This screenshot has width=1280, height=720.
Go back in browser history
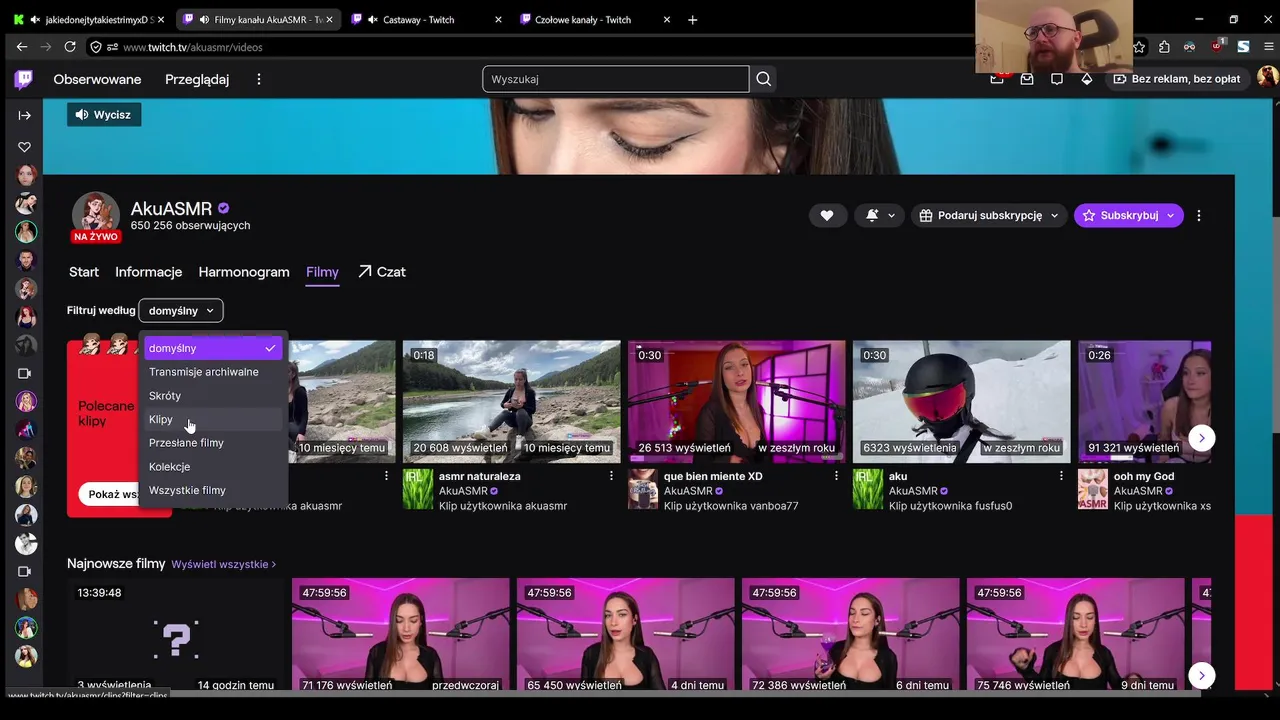pos(22,47)
